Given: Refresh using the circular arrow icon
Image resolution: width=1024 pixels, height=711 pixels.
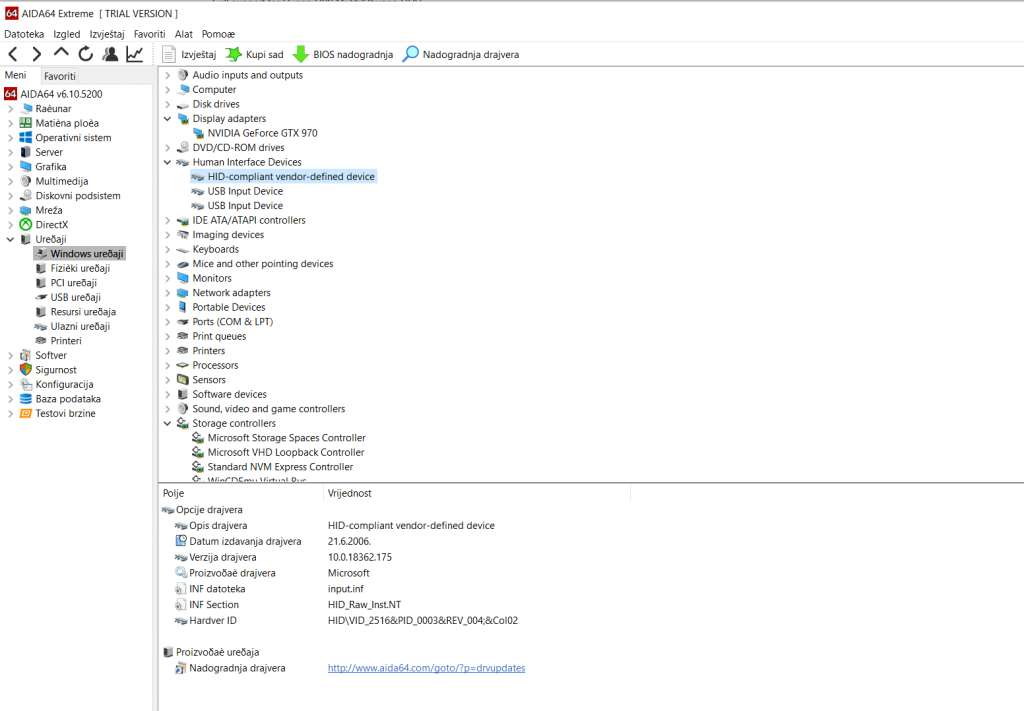Looking at the screenshot, I should (x=86, y=54).
